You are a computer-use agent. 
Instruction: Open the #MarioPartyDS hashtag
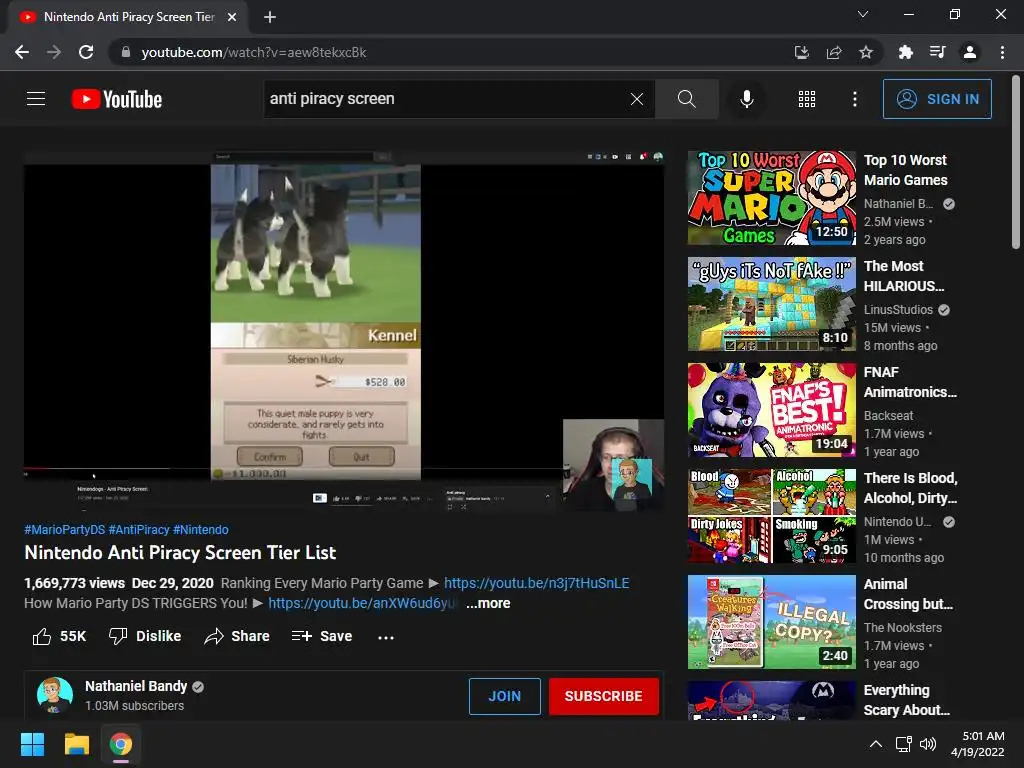click(65, 530)
